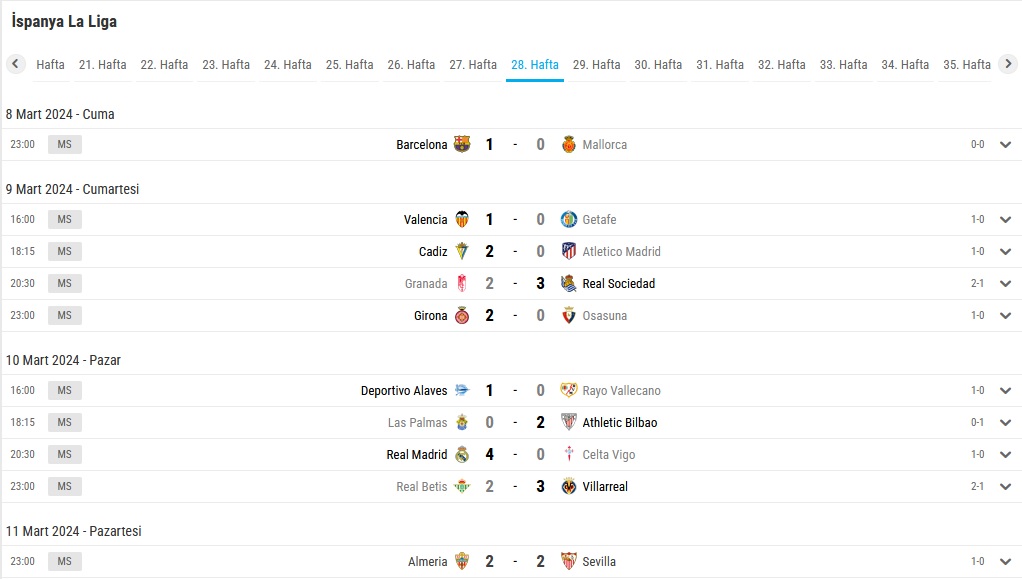This screenshot has width=1022, height=579.
Task: Select the 27. Hafta tab
Action: click(473, 65)
